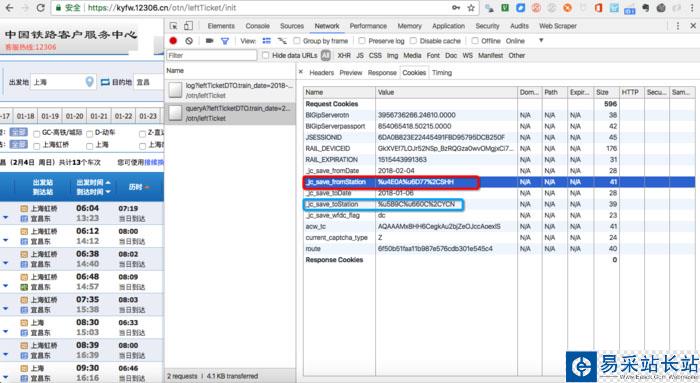This screenshot has height=383, width=700.
Task: Close the DevTools panel
Action: click(x=693, y=26)
